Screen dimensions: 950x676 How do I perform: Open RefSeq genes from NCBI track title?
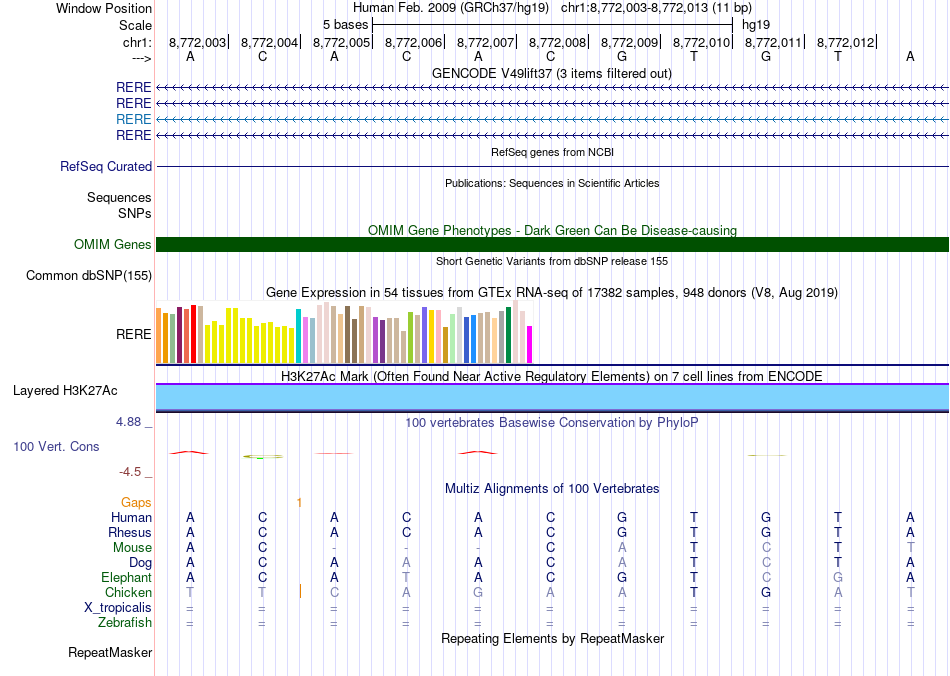(x=552, y=152)
